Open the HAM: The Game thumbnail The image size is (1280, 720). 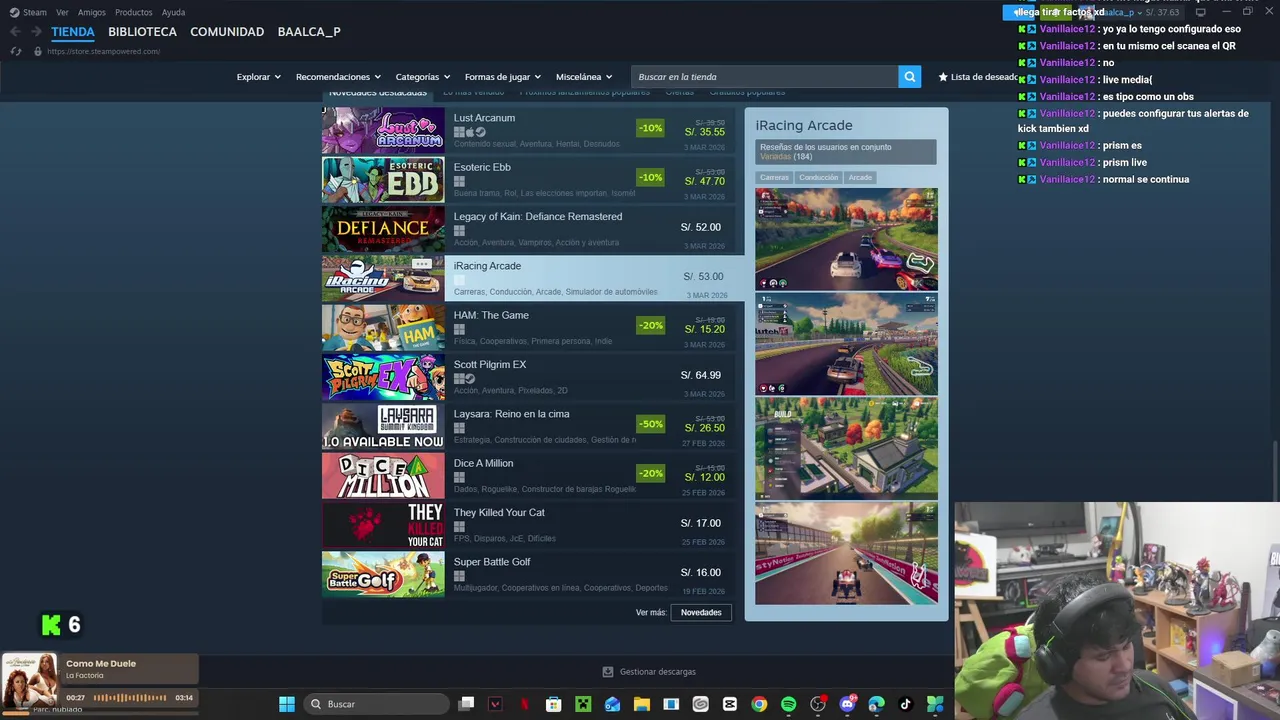383,328
